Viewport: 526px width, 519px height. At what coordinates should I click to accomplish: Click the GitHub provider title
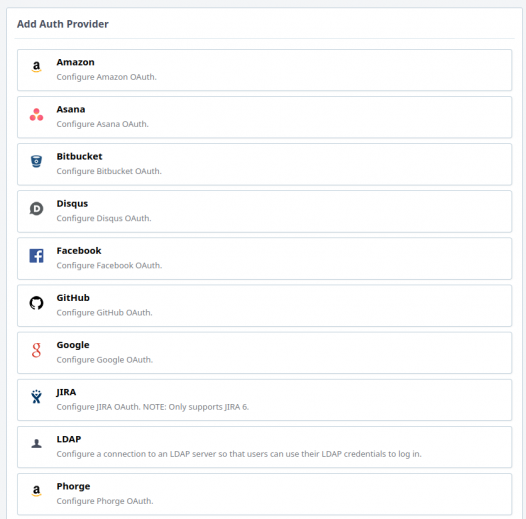click(73, 298)
